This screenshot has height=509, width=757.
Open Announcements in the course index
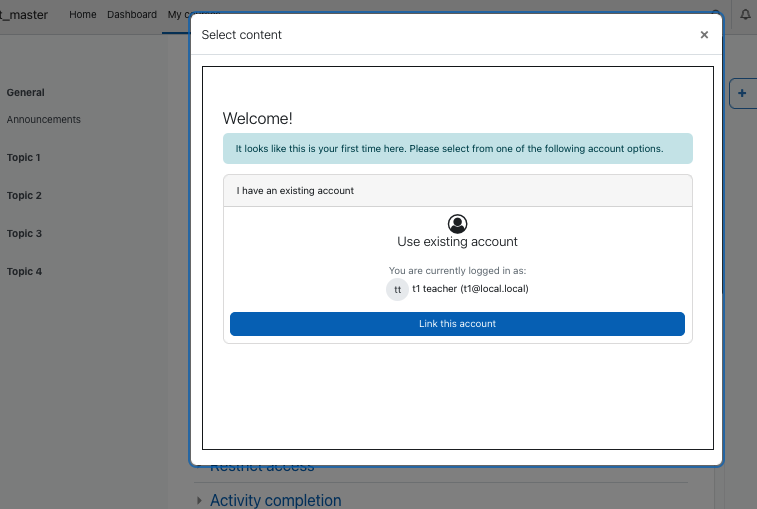[x=43, y=119]
